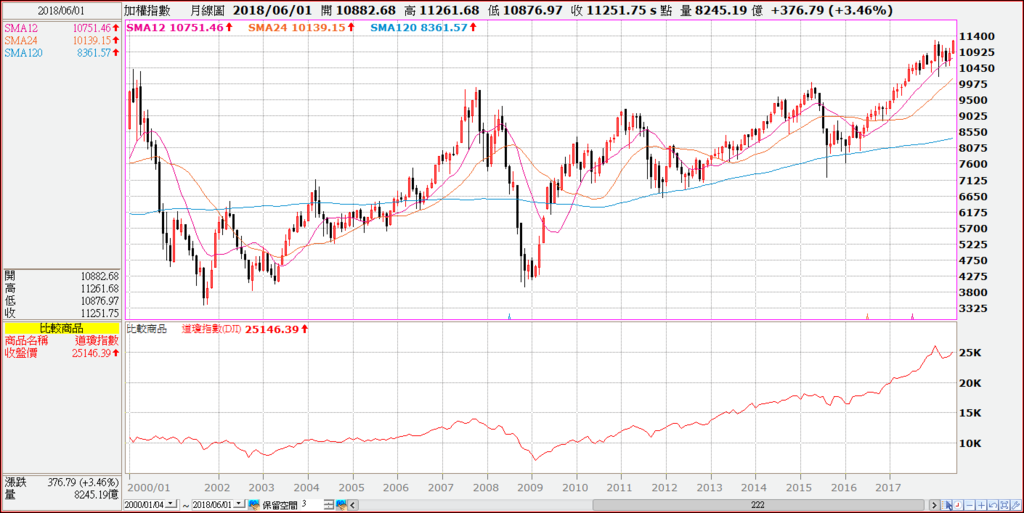
Task: Click the 25K axis label of the Dow chart
Action: pyautogui.click(x=970, y=353)
